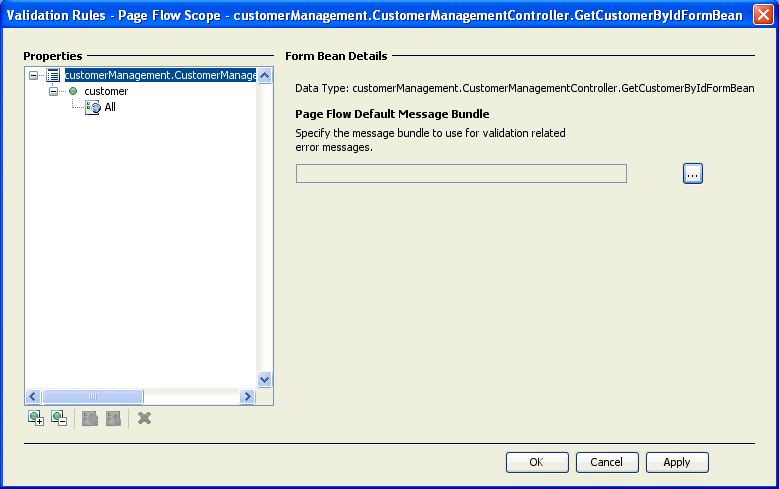Select the customer property in tree
779x489 pixels.
[x=106, y=91]
